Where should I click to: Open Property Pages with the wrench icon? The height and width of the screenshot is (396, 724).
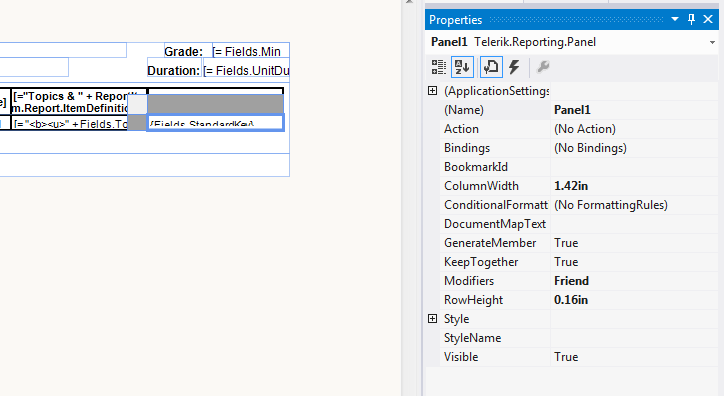coord(543,67)
